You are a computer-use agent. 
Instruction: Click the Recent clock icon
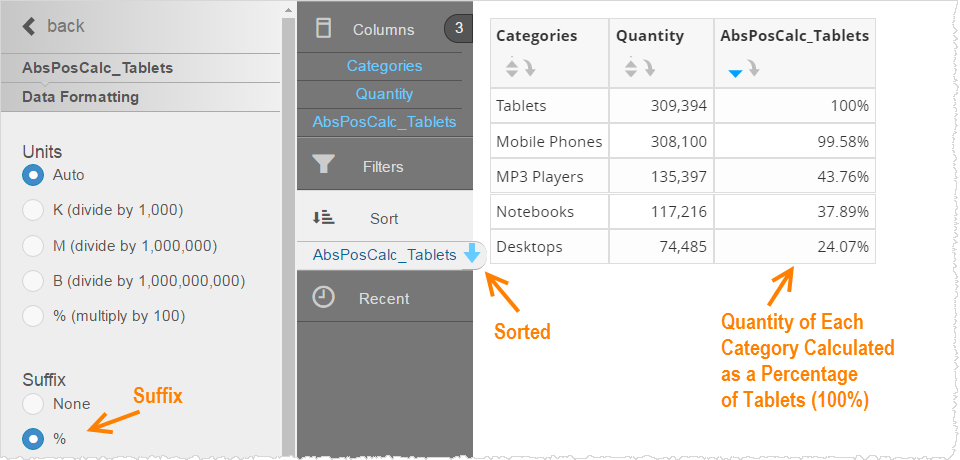(323, 298)
